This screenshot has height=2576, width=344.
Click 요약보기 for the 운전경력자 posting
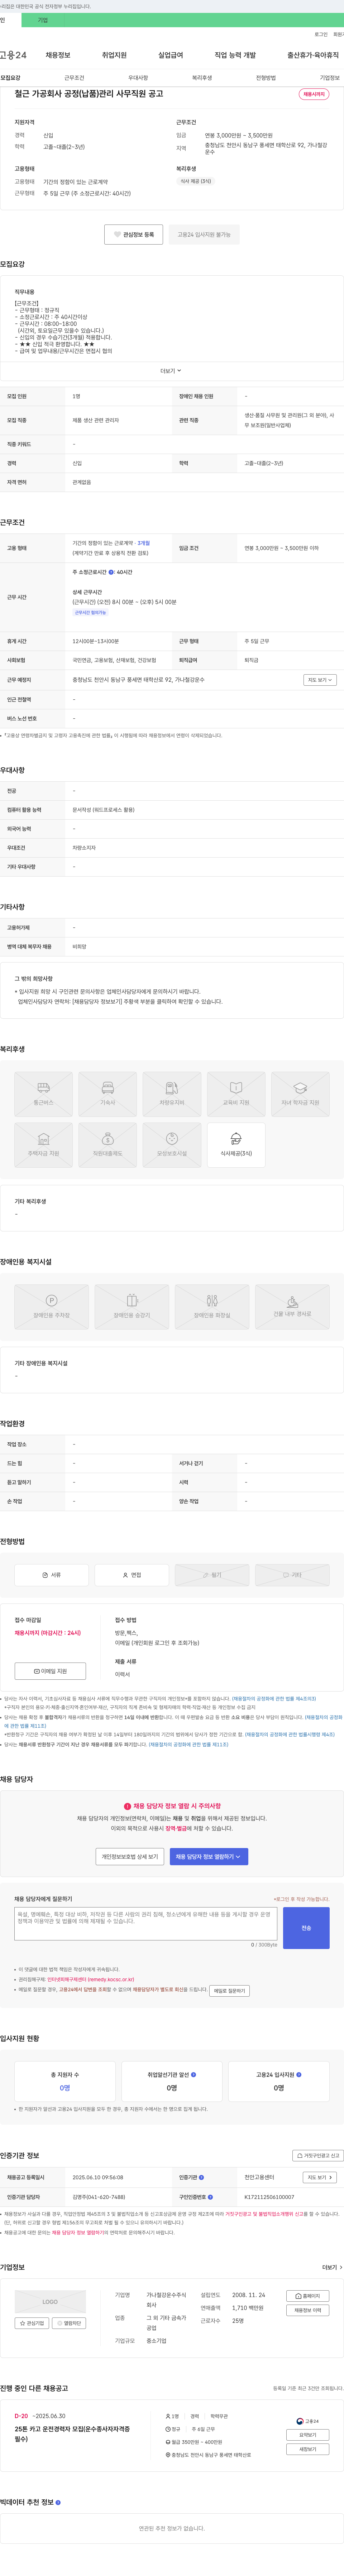(308, 2435)
